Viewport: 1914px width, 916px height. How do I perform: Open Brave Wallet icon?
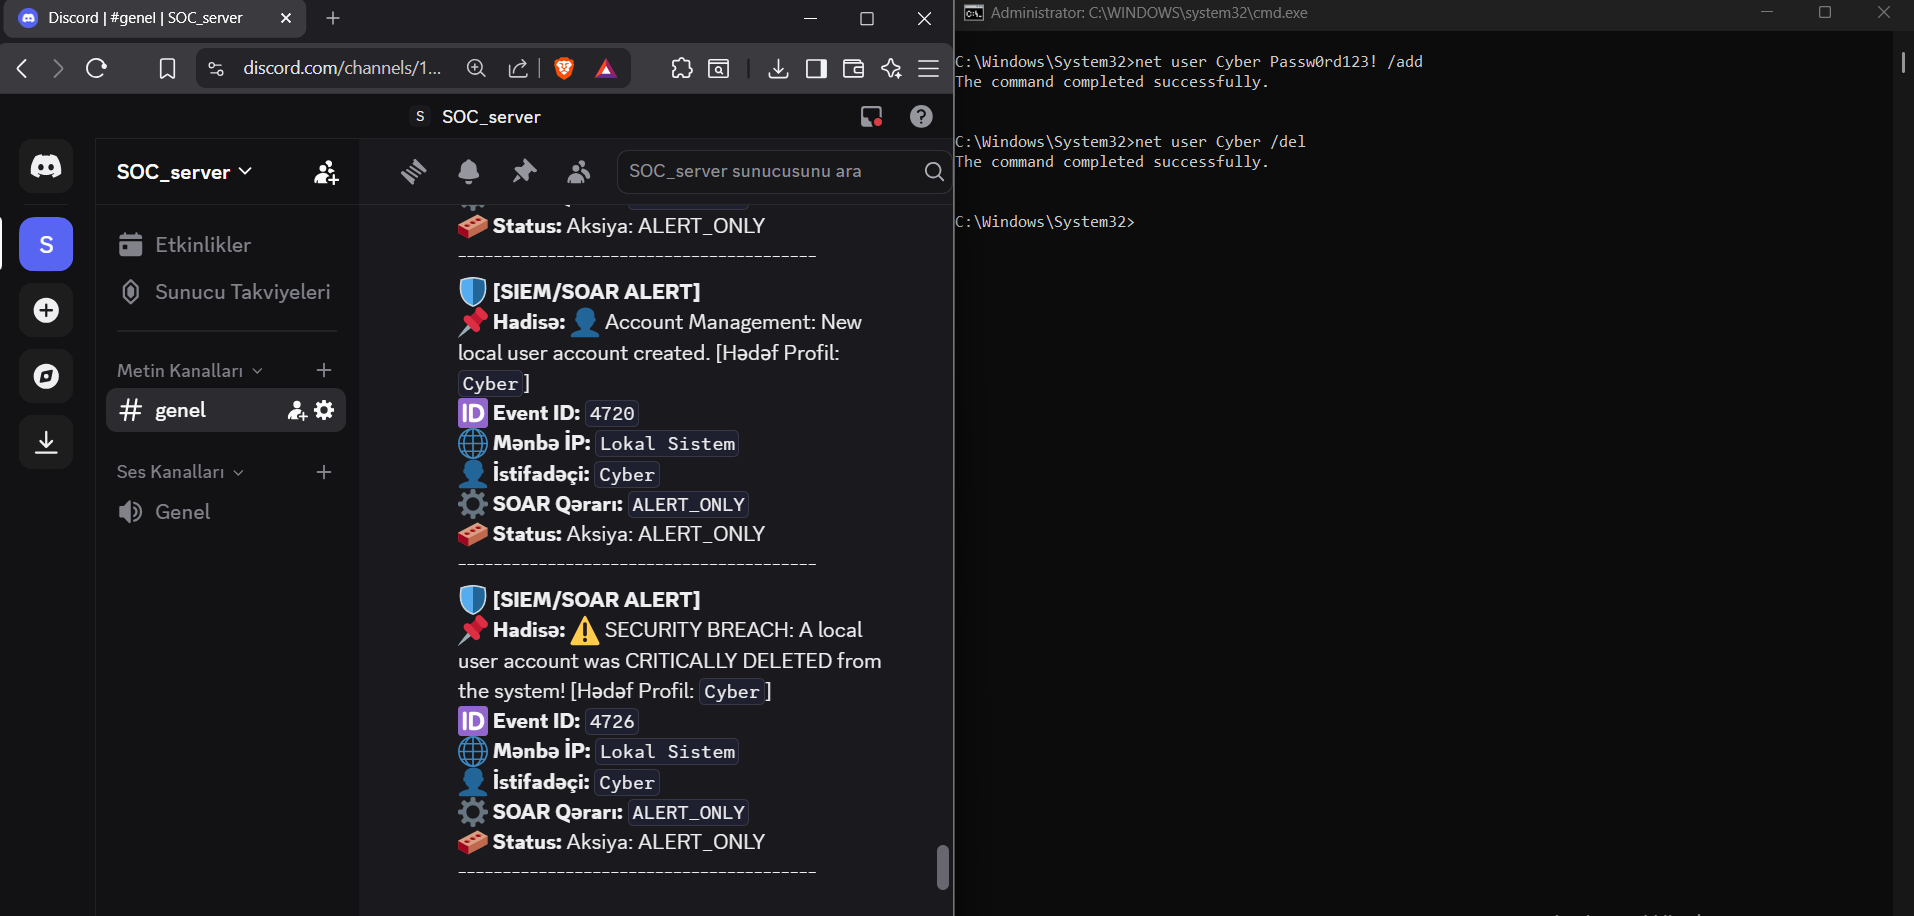click(x=853, y=68)
